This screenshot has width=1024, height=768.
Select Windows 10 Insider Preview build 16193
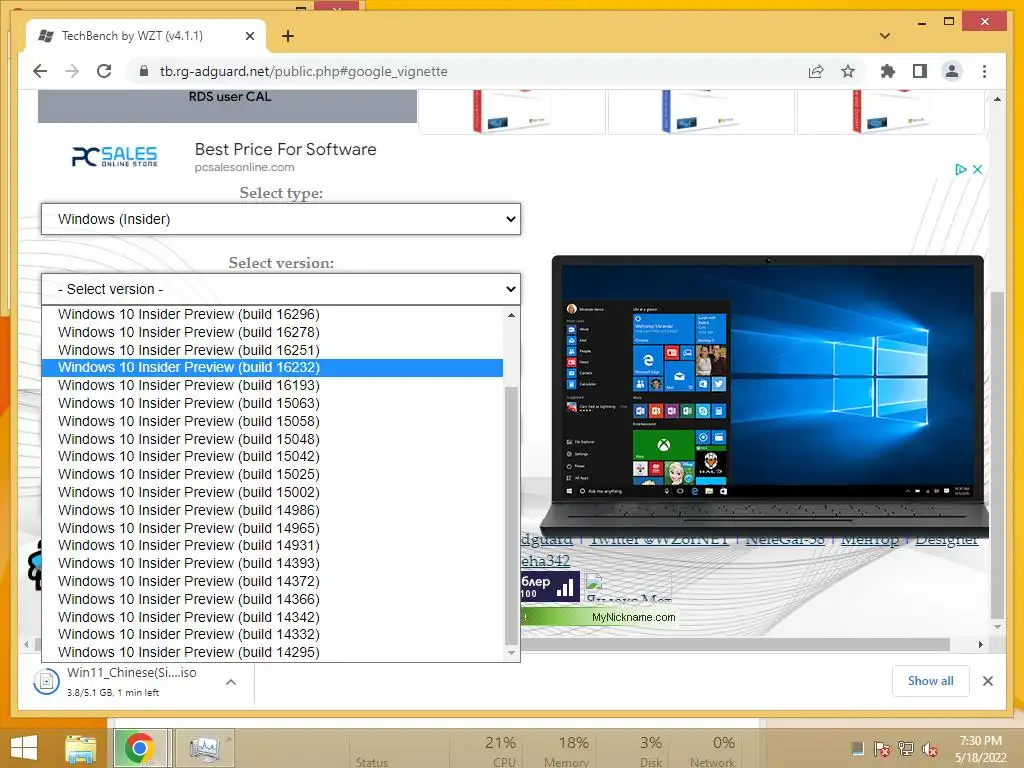tap(272, 385)
